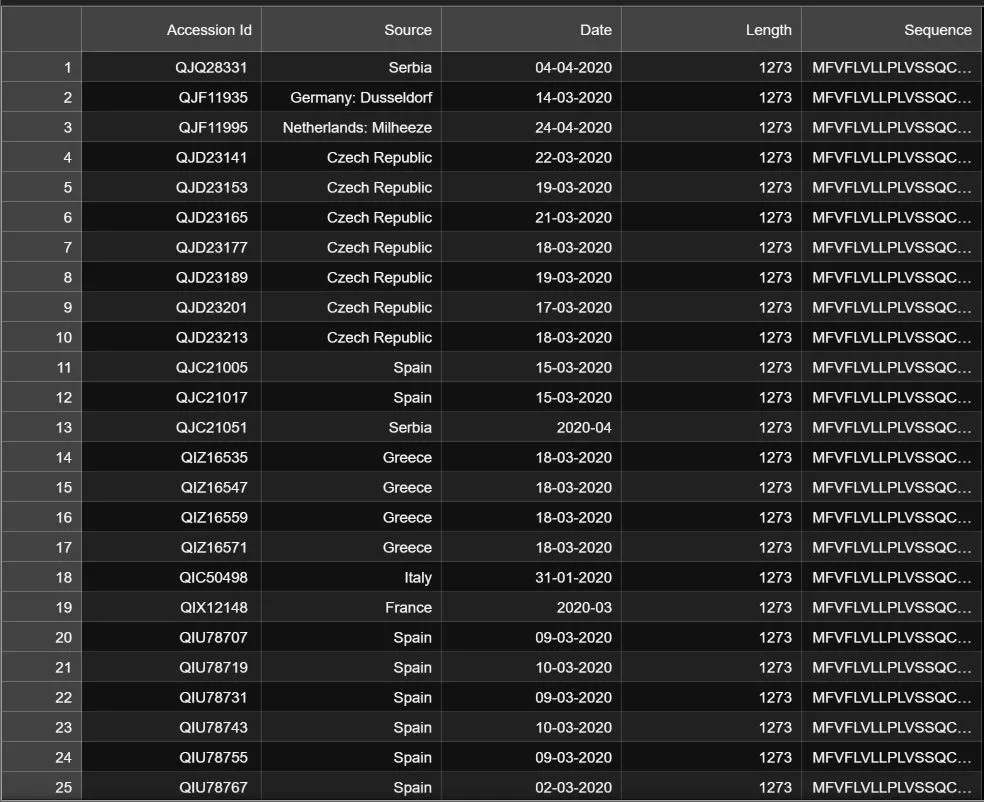The width and height of the screenshot is (984, 802).
Task: Select row number 1 header
Action: (41, 67)
